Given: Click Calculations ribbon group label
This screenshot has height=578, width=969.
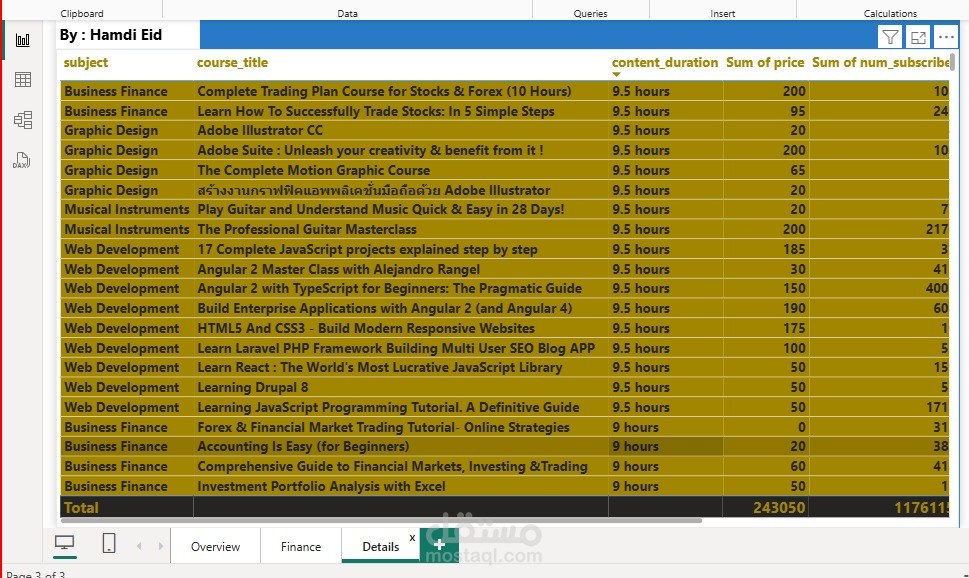Looking at the screenshot, I should [x=890, y=13].
